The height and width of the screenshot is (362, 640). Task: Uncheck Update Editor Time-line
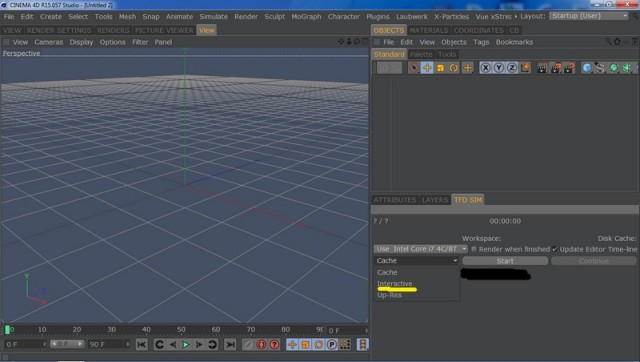555,249
